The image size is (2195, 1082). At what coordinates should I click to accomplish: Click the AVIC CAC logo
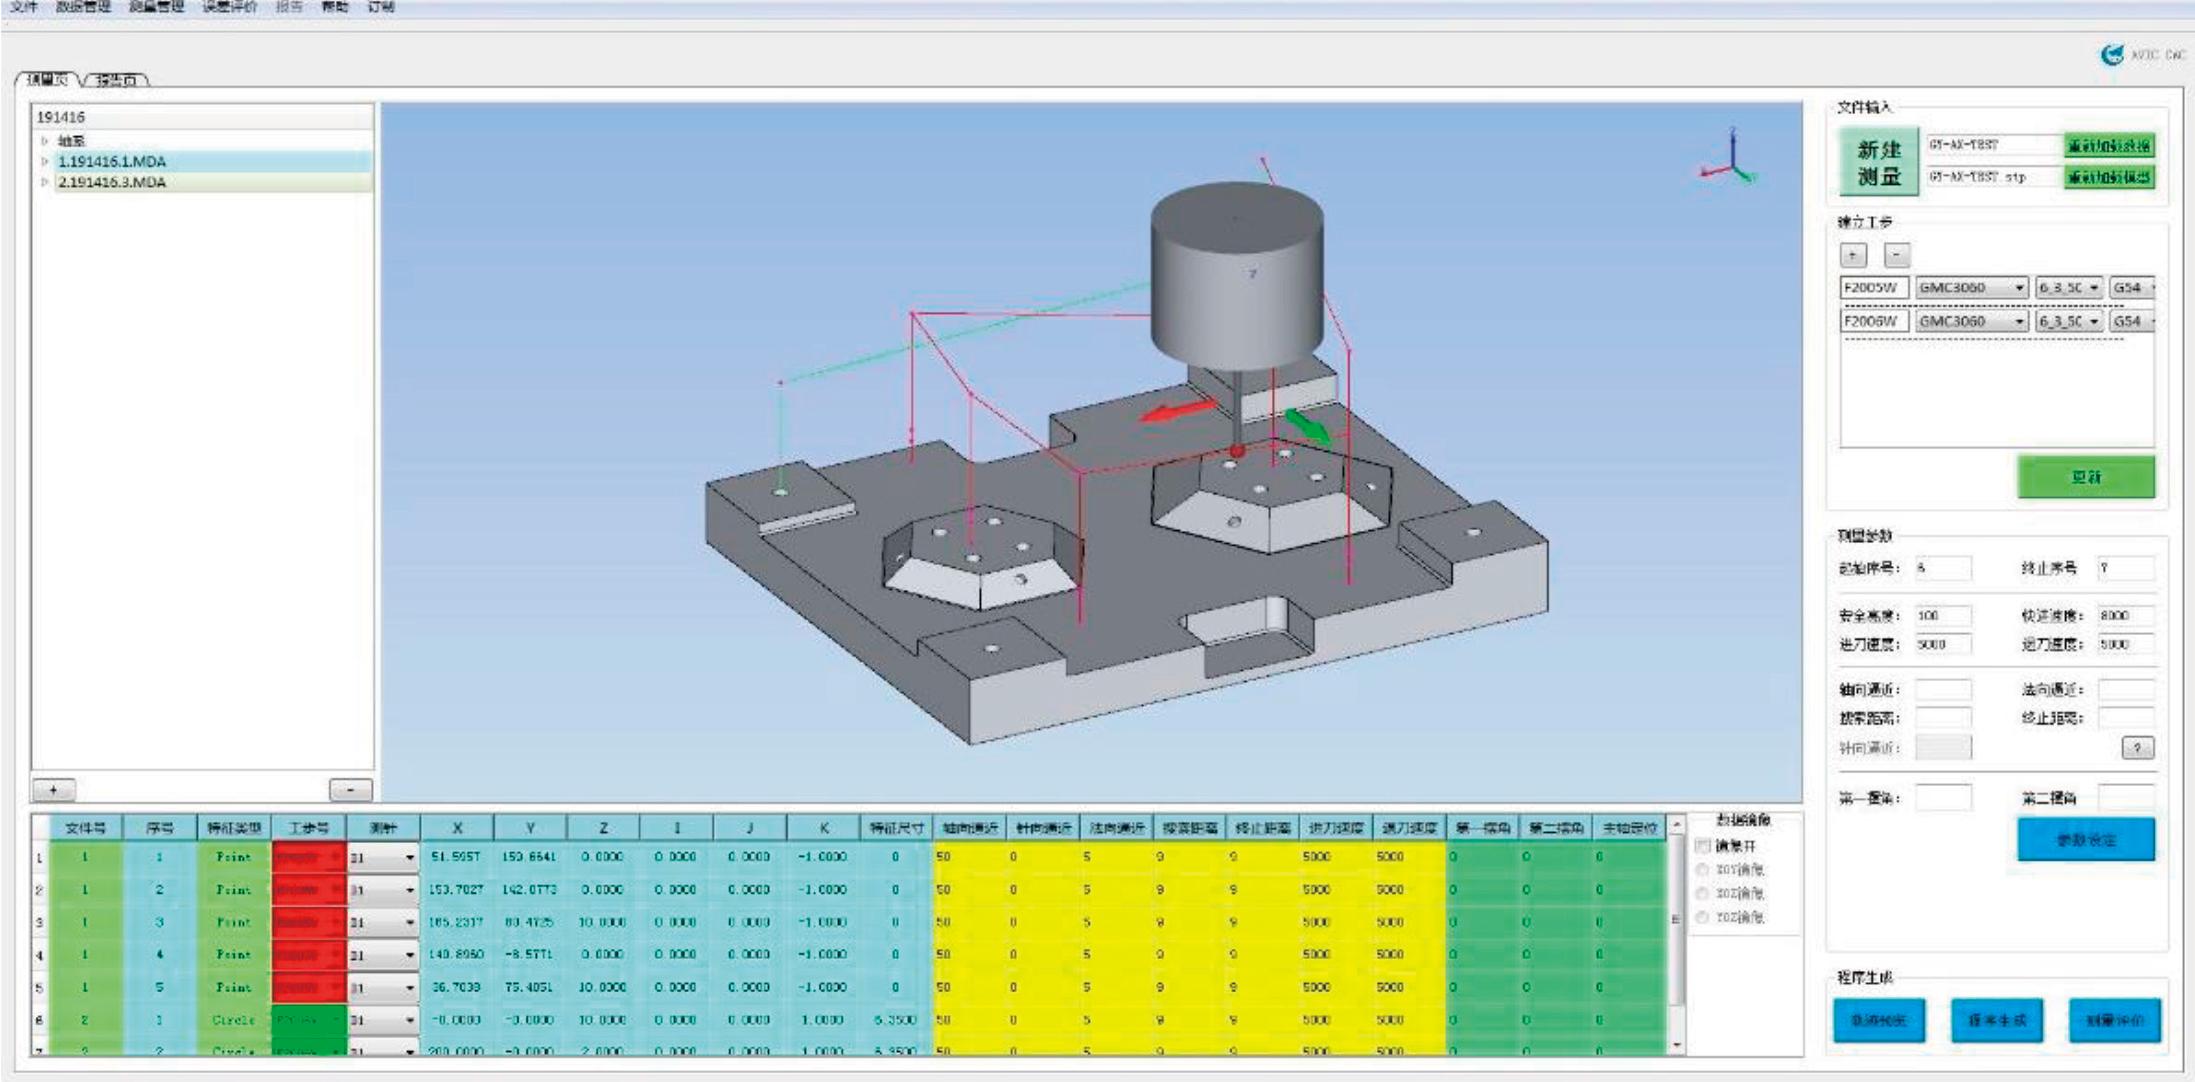point(2143,55)
